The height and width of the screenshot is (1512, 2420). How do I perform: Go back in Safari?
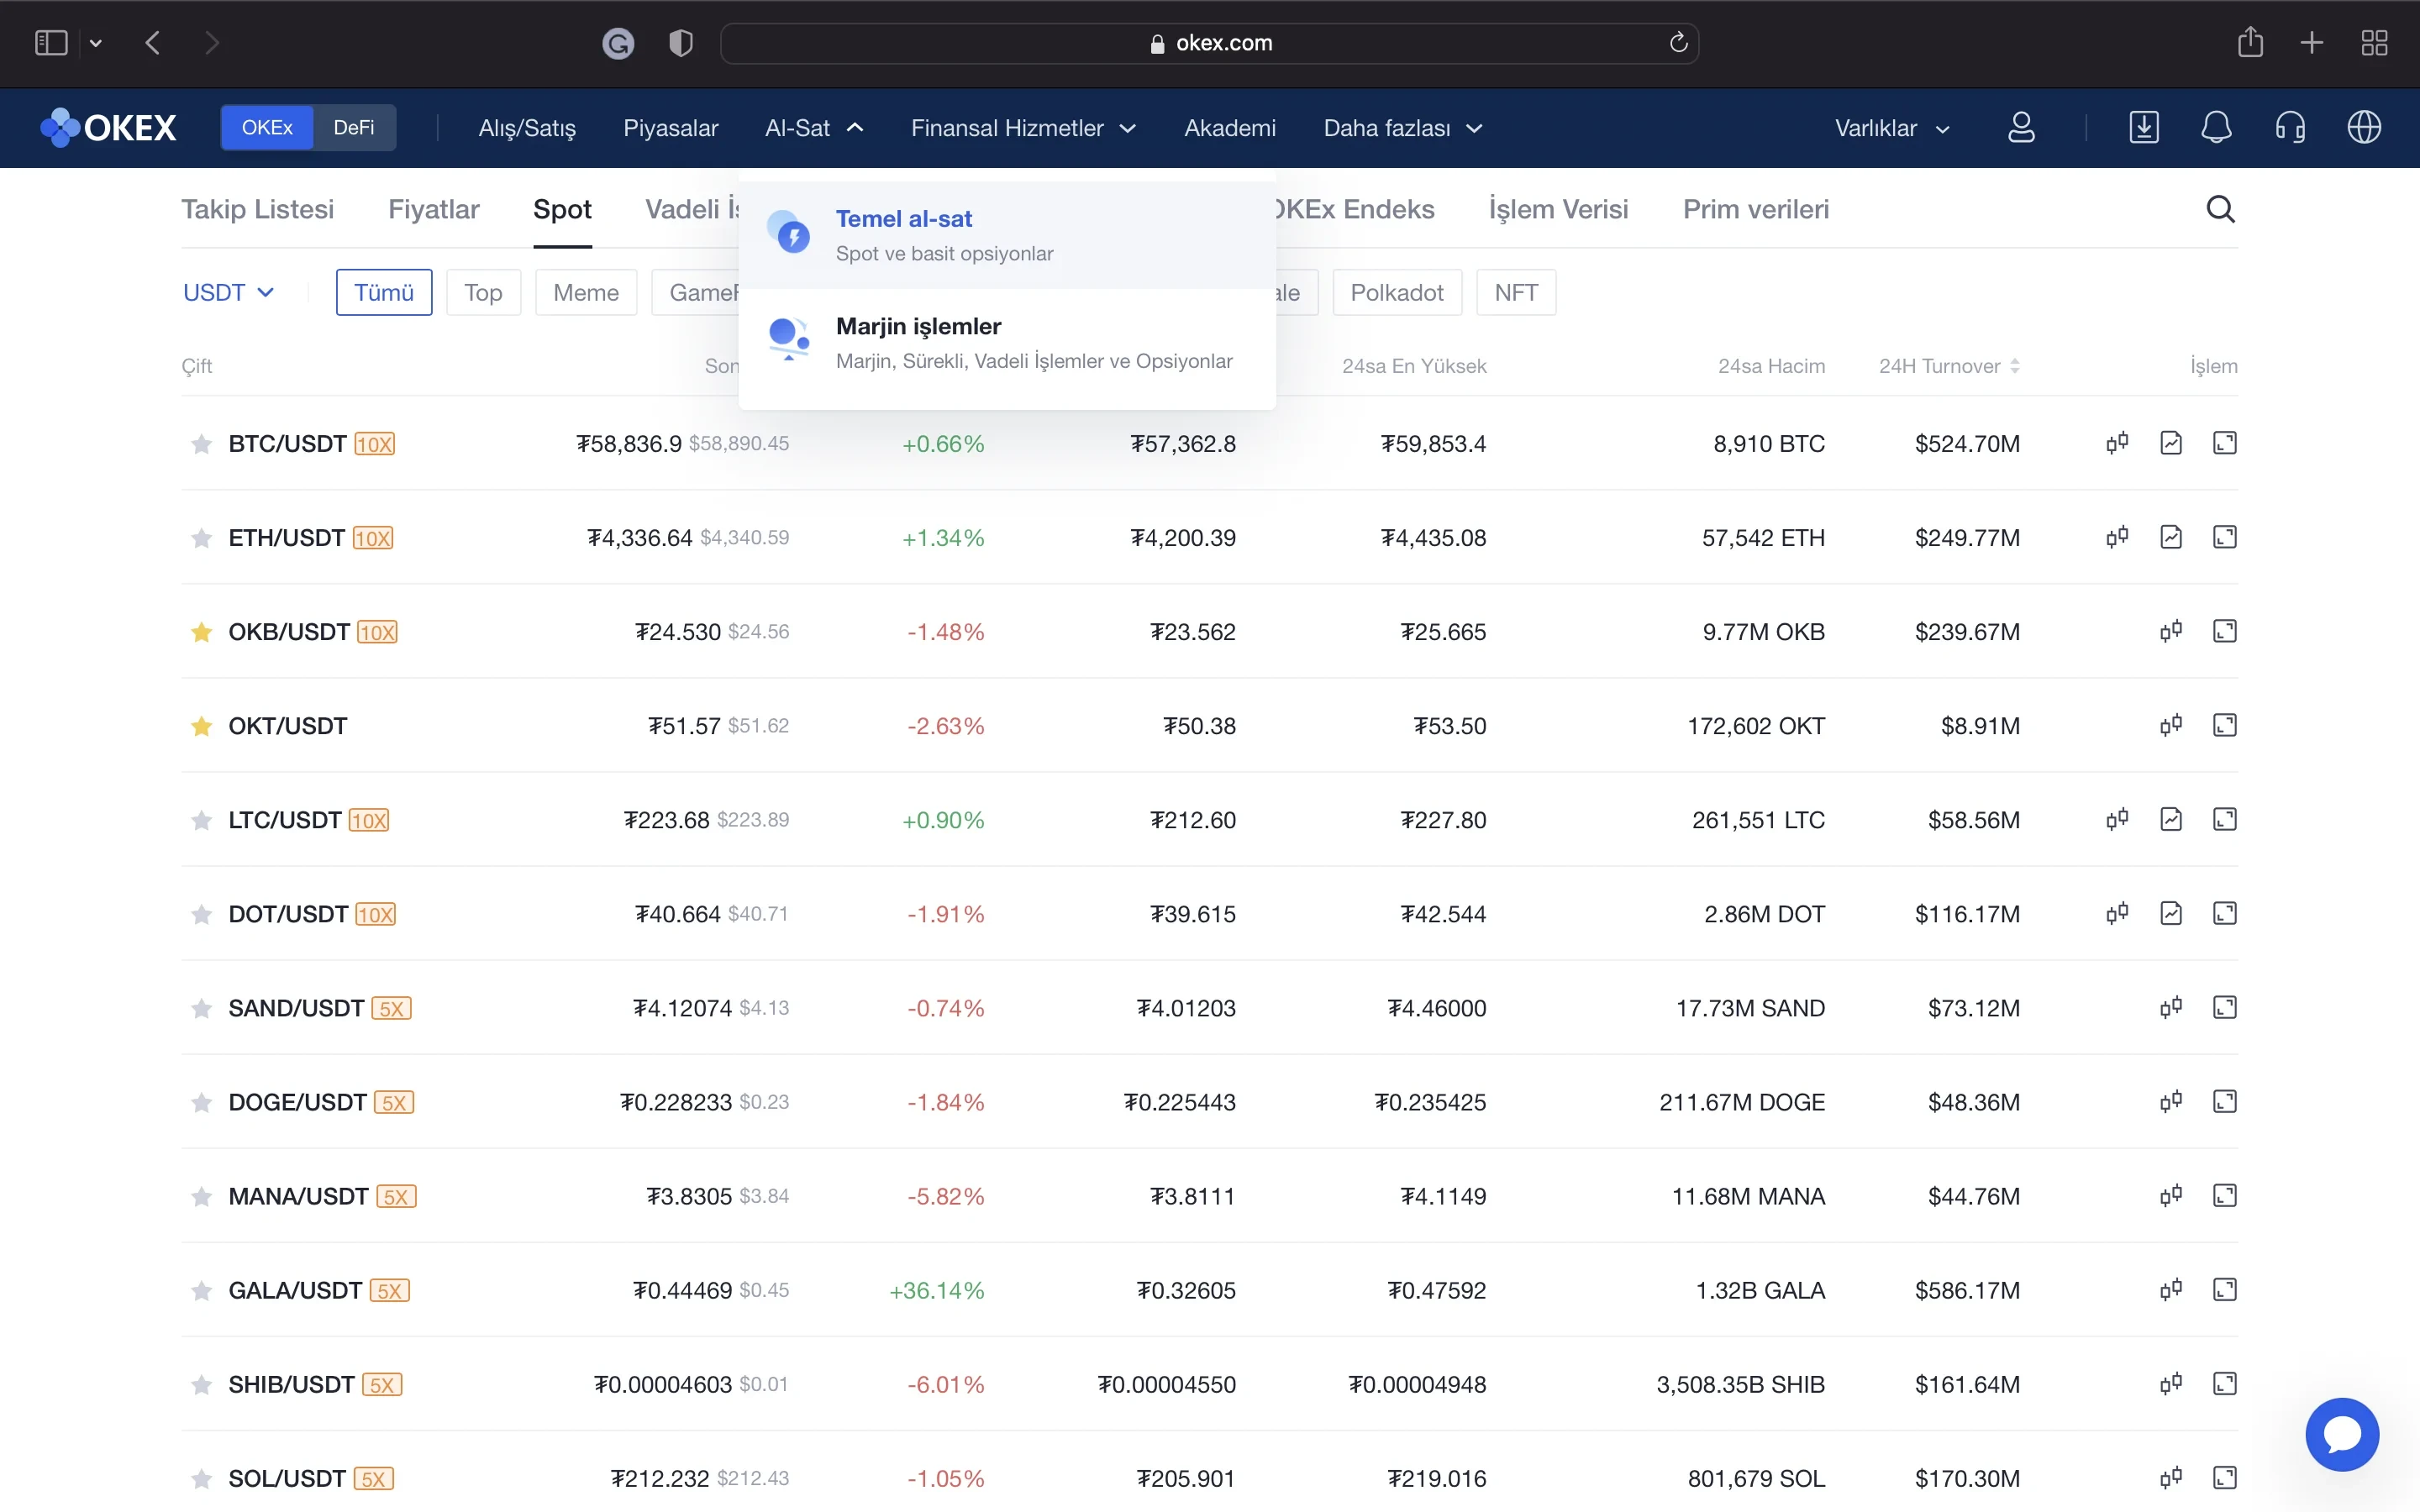point(153,43)
